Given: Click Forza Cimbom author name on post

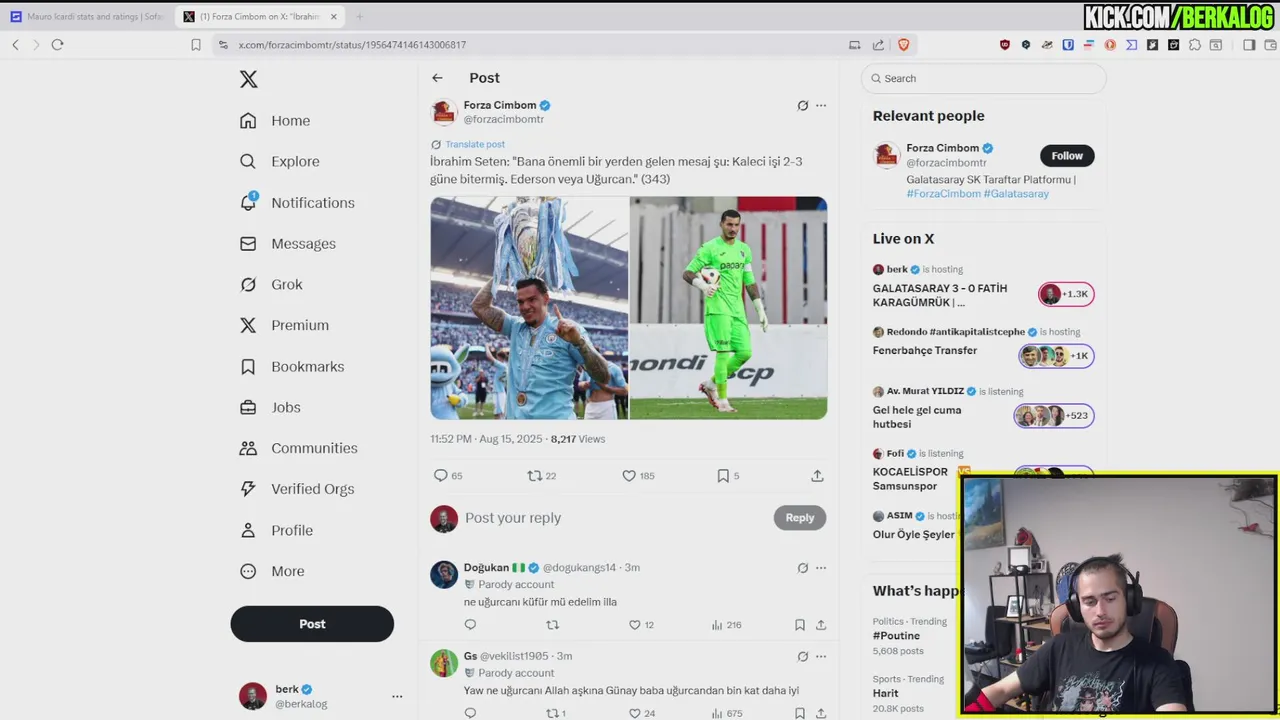Looking at the screenshot, I should (500, 105).
